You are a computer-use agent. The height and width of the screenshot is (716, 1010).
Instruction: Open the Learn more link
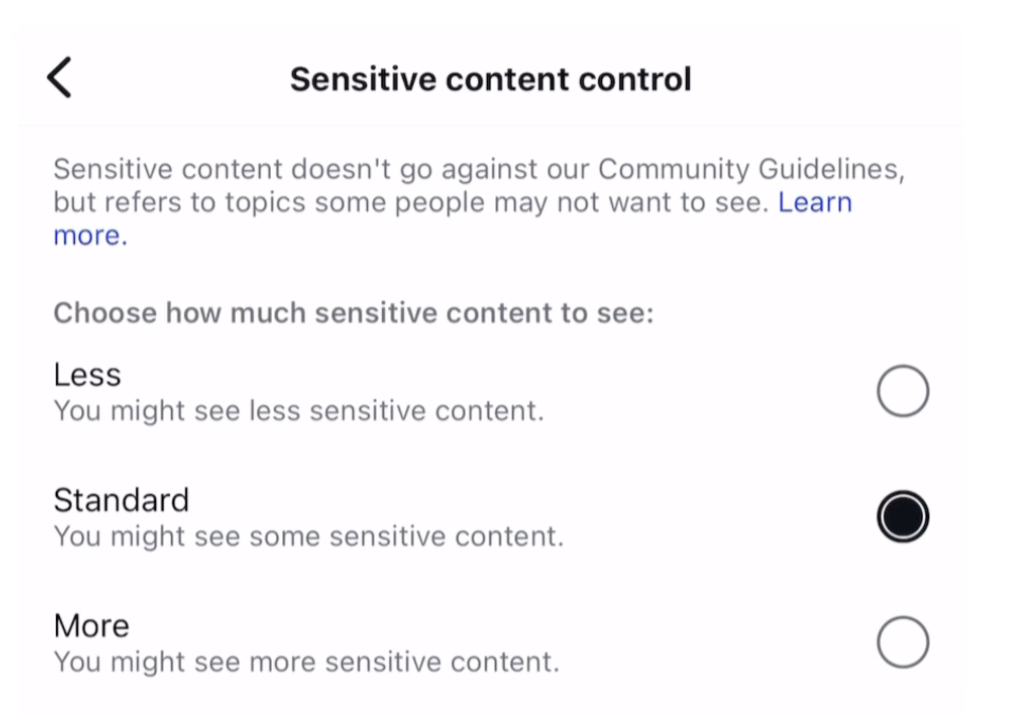pyautogui.click(x=814, y=203)
